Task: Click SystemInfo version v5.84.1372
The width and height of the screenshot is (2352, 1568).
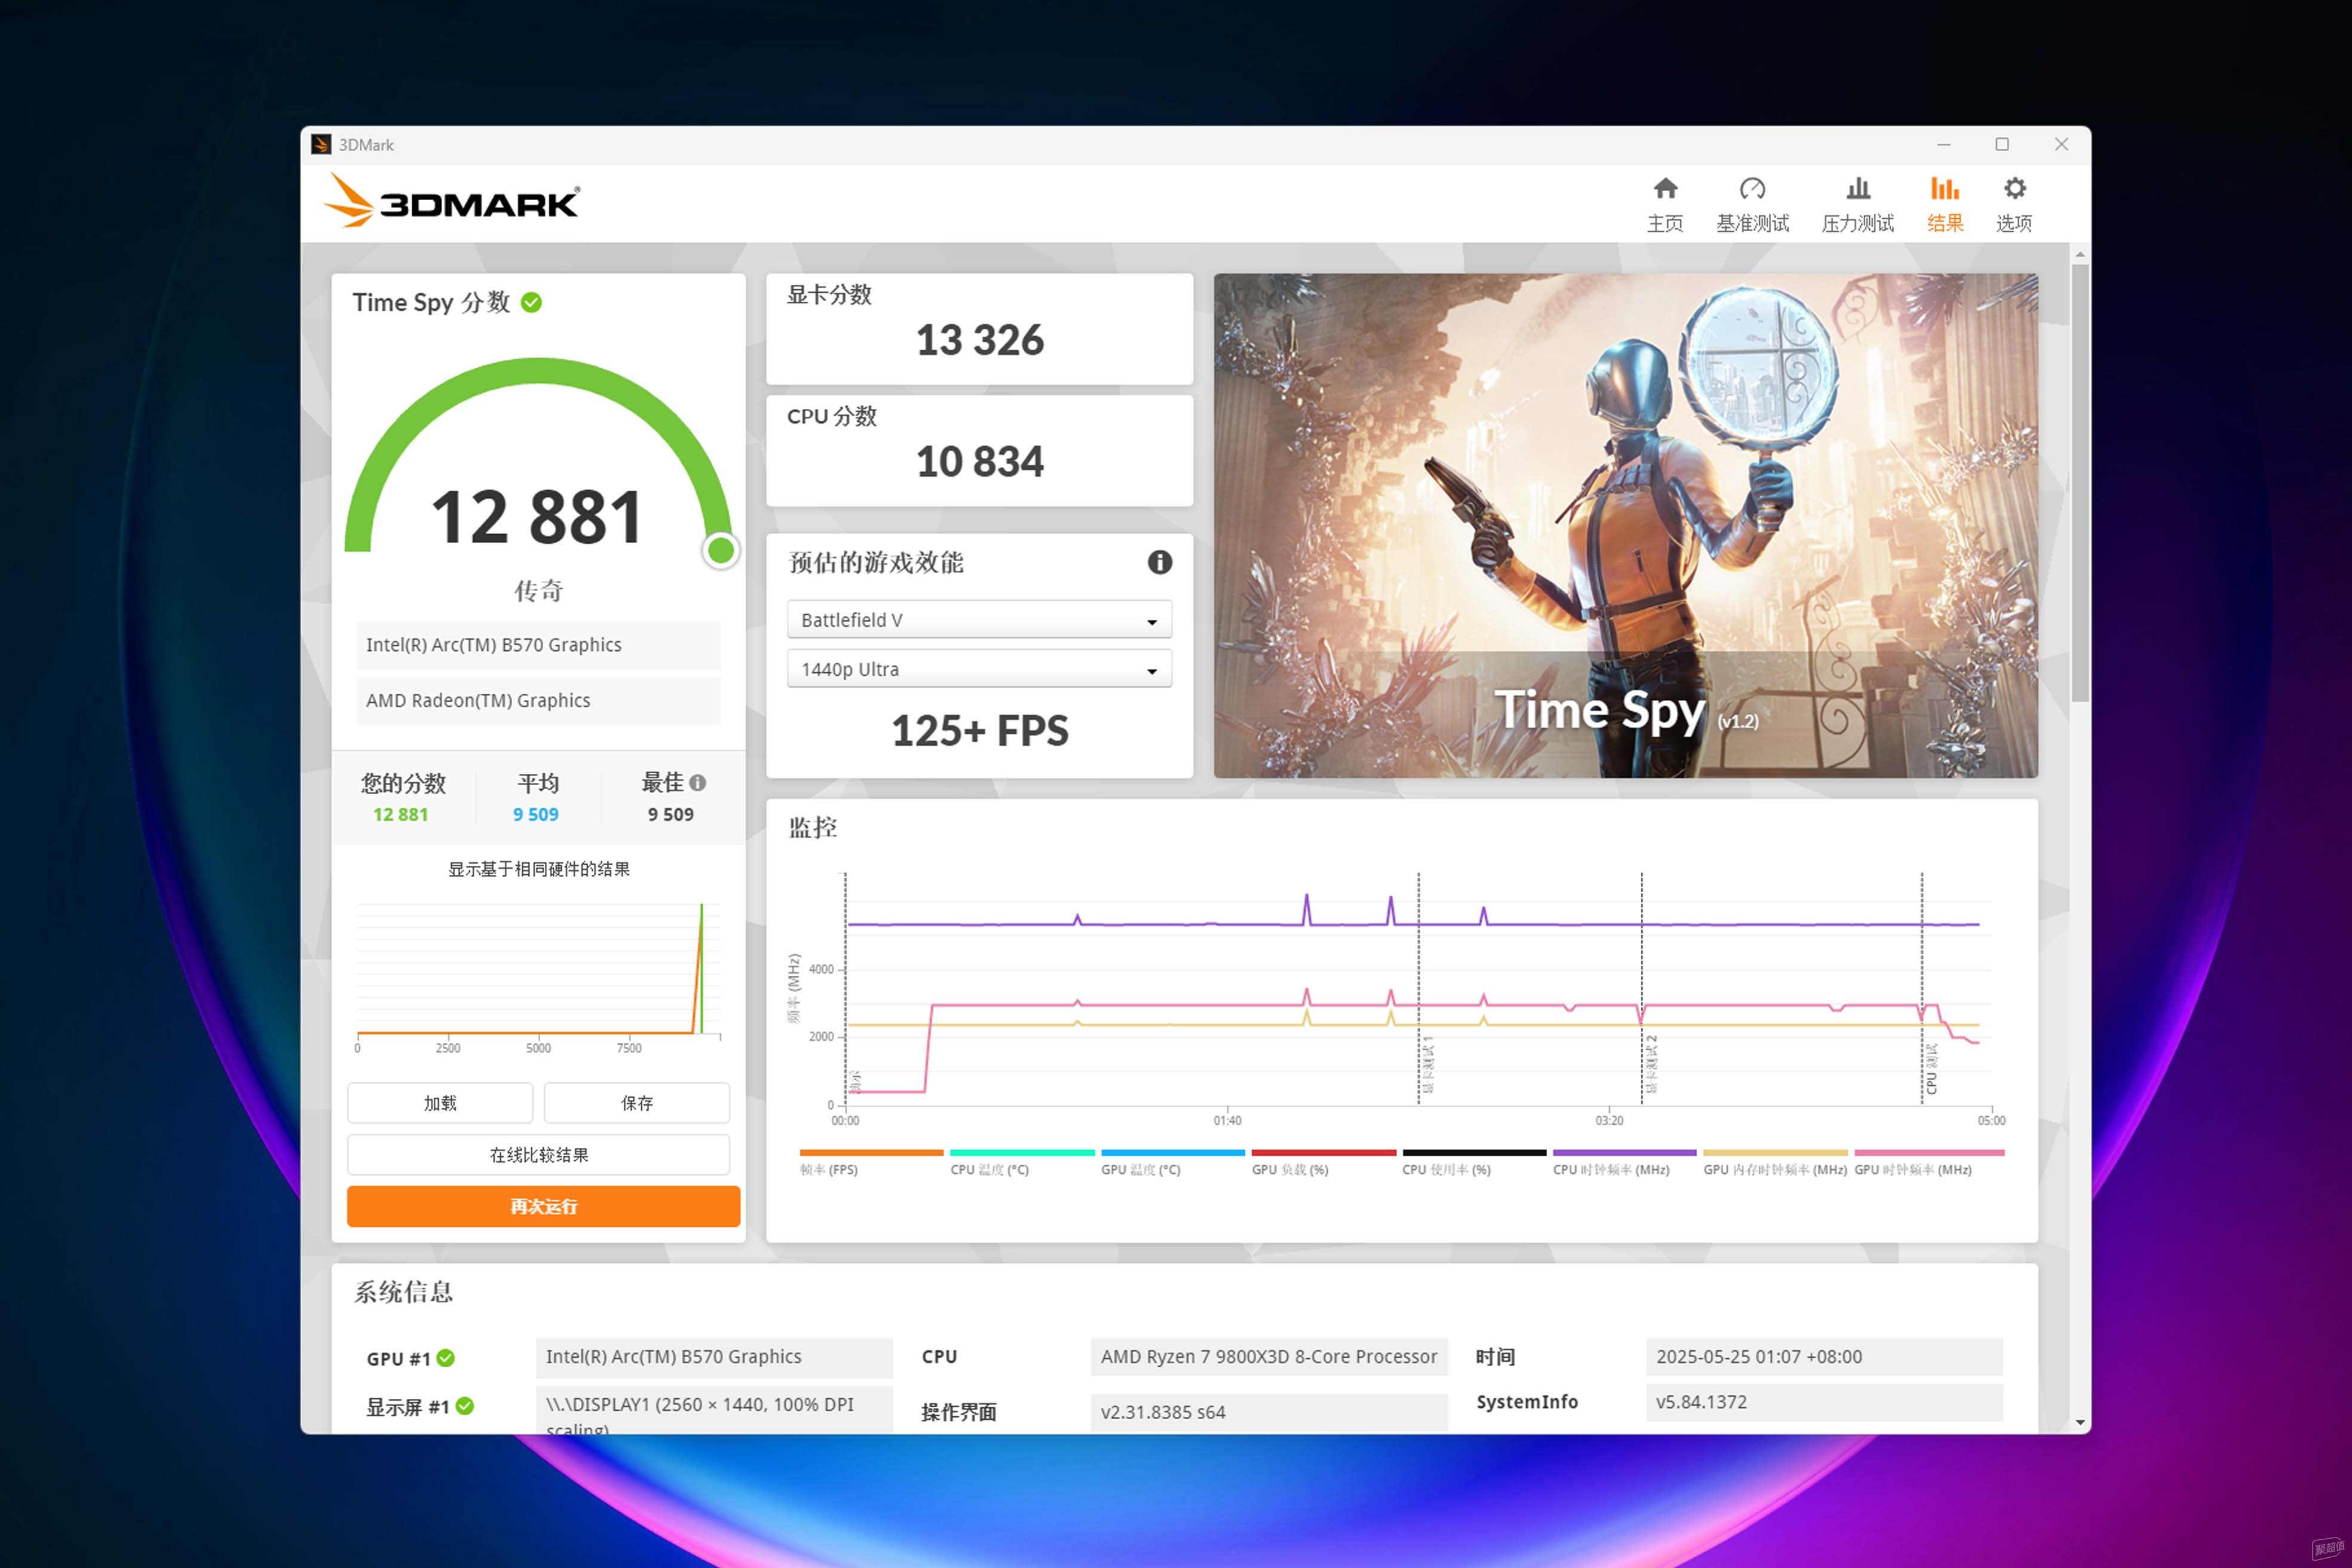Action: click(1824, 1402)
